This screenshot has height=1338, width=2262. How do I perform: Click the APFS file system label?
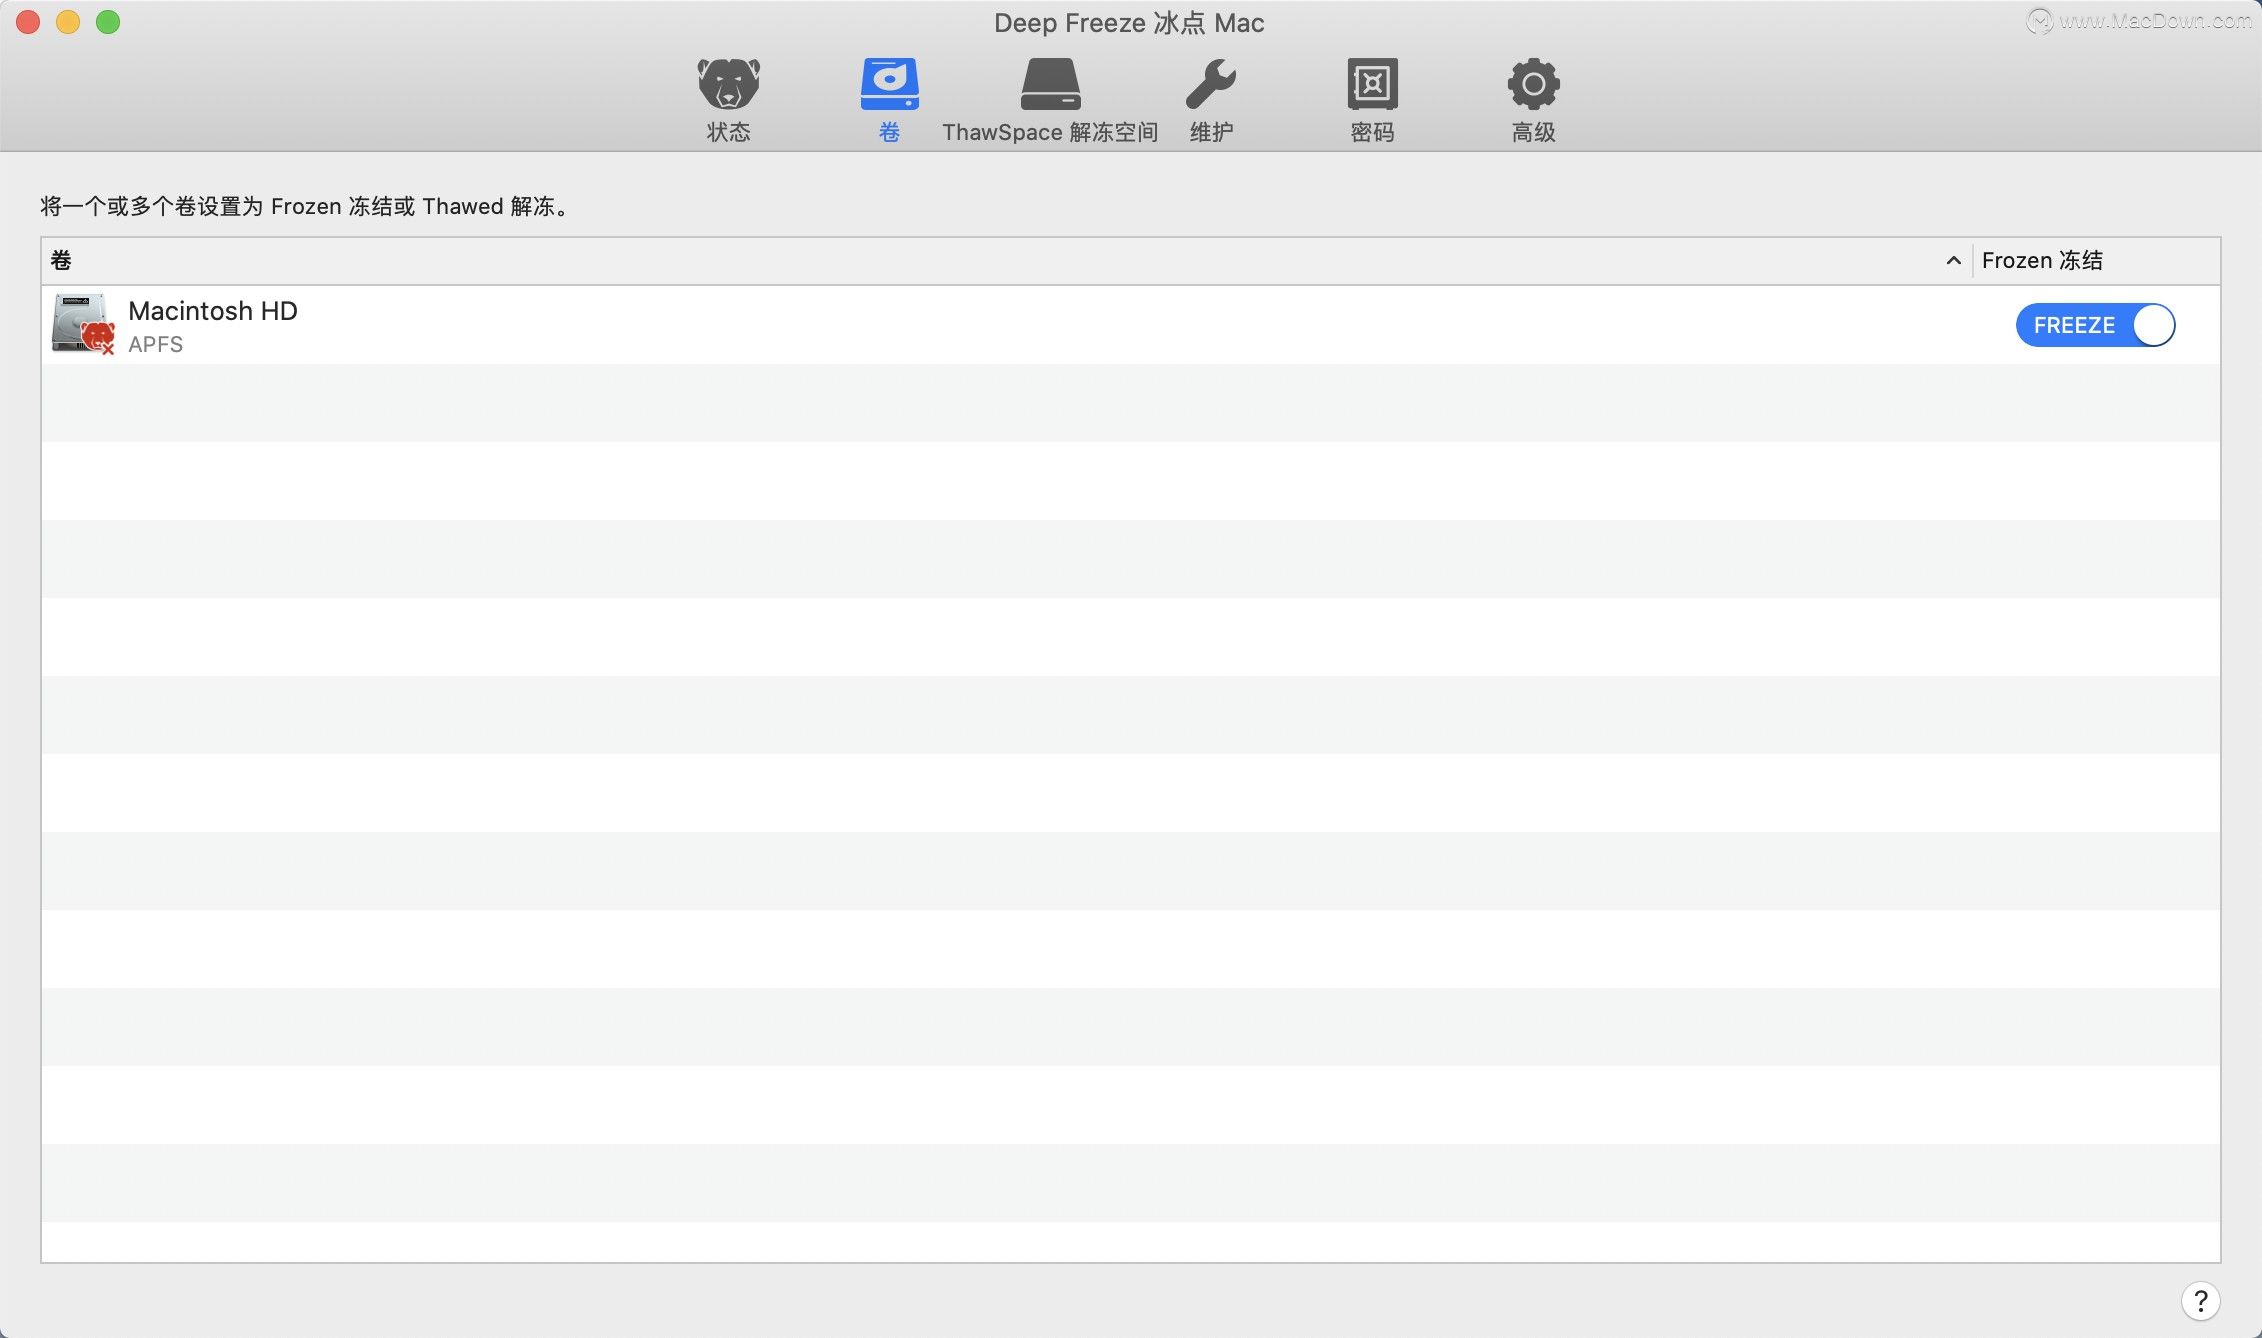click(156, 344)
